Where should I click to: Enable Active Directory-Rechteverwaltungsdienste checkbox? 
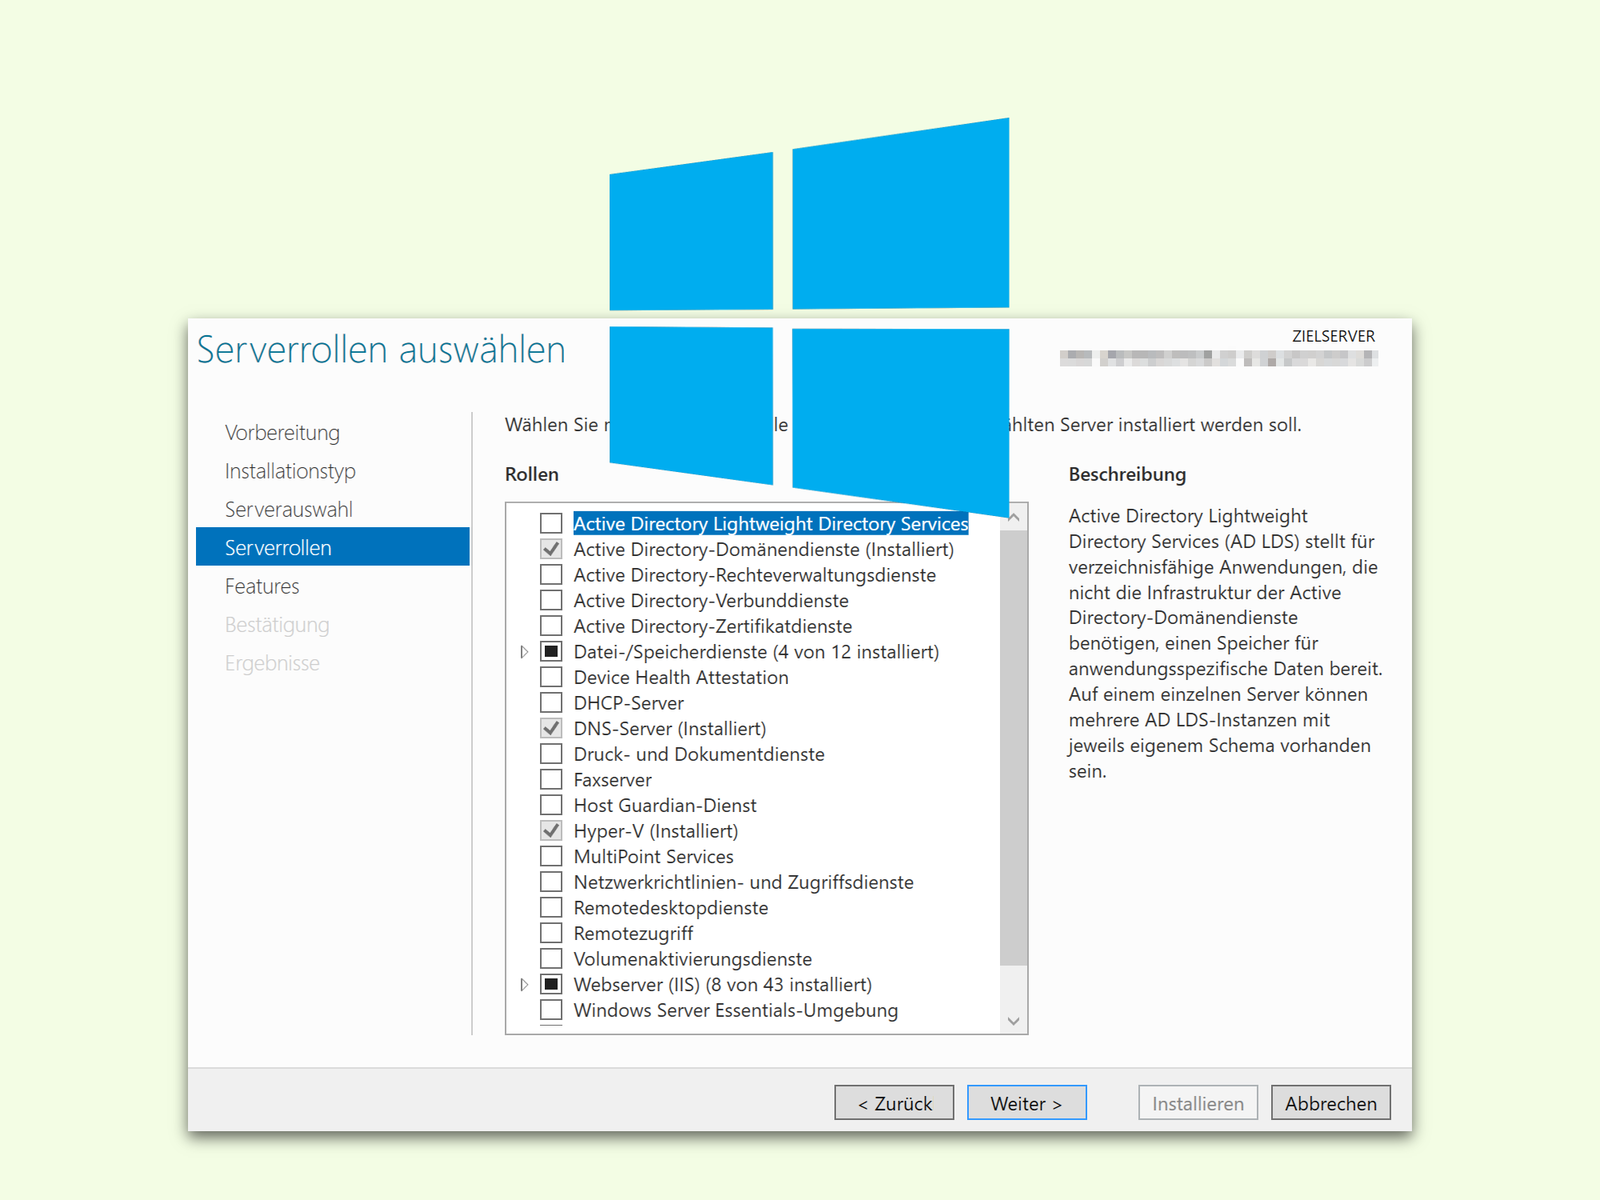click(x=551, y=575)
